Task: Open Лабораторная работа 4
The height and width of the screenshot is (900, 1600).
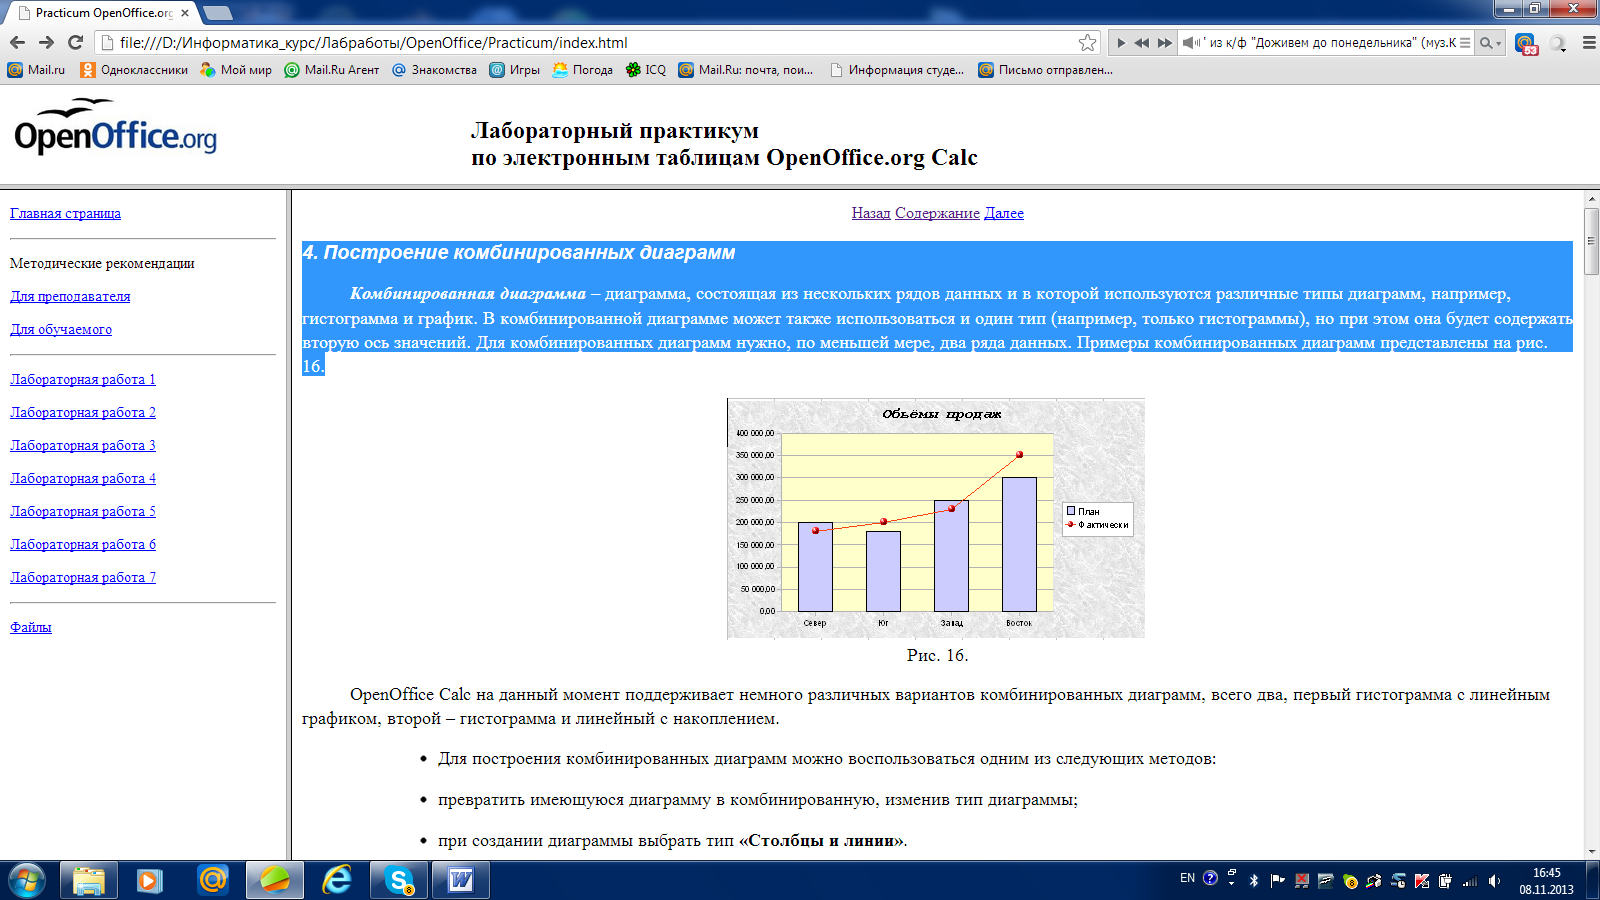Action: tap(83, 478)
